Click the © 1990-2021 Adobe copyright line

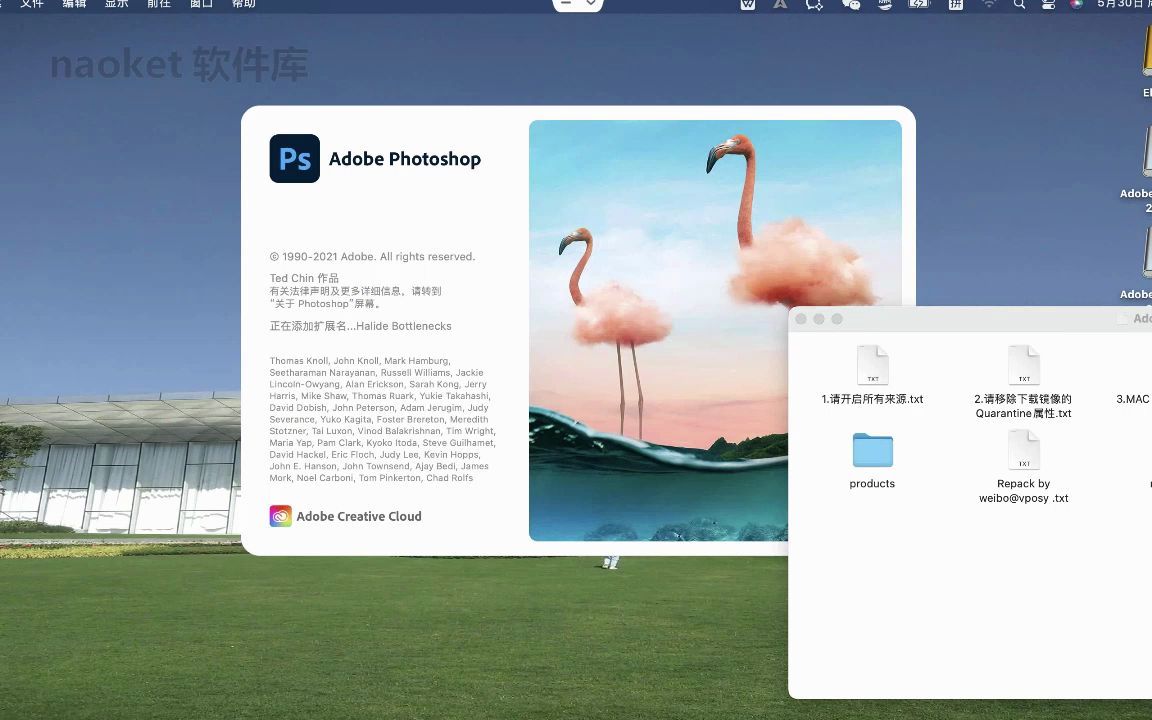(x=372, y=256)
